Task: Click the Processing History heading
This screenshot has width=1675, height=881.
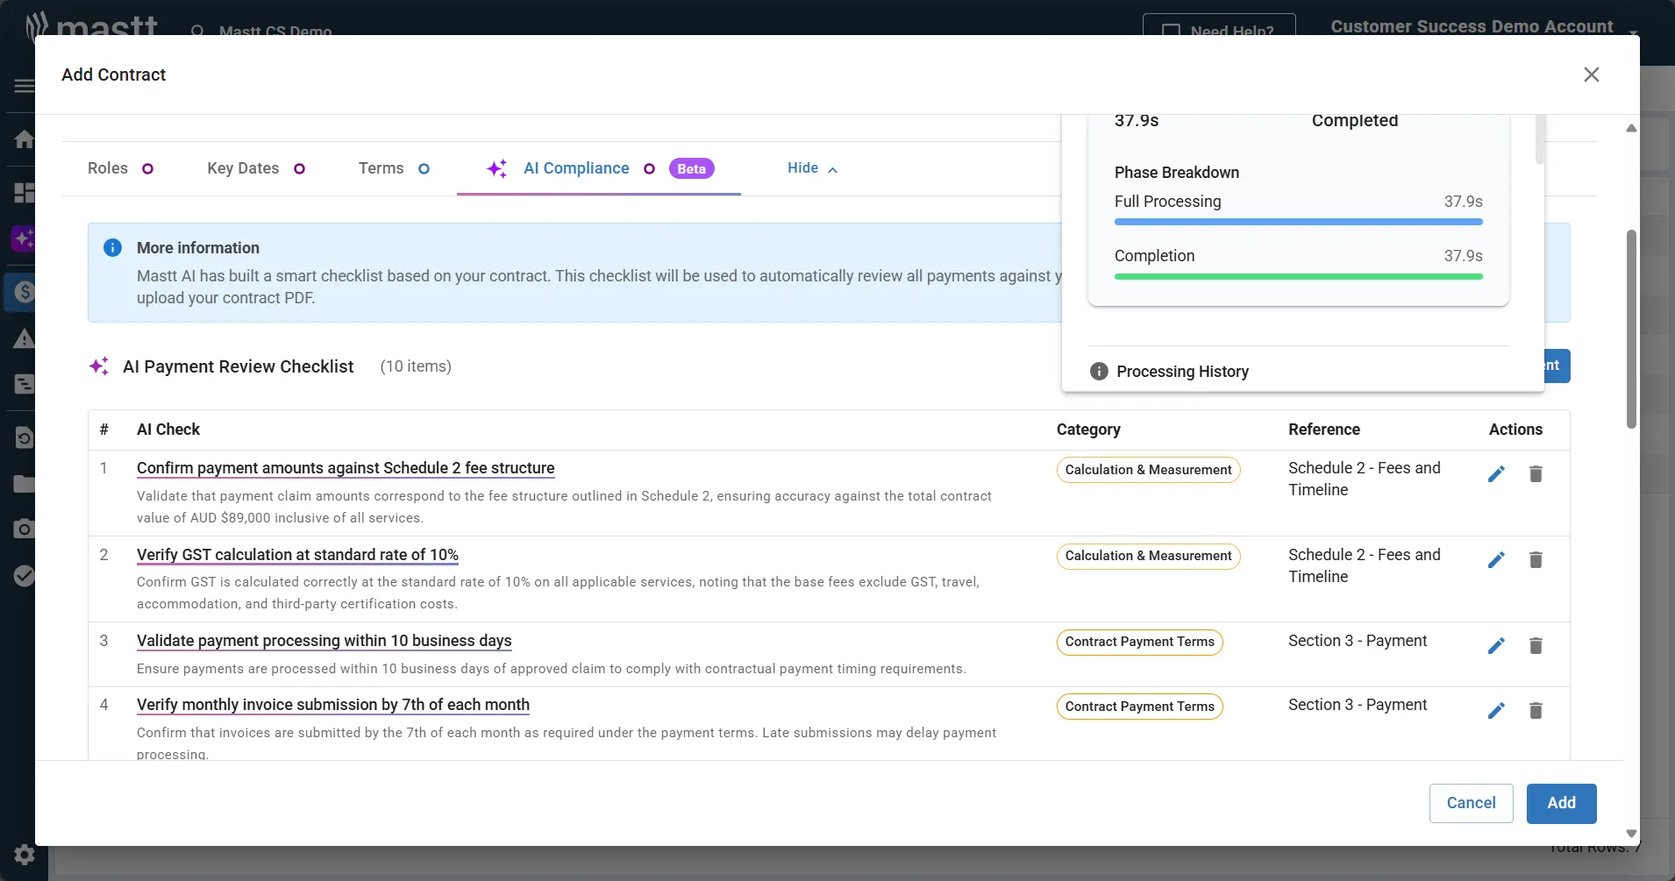Action: (1182, 371)
